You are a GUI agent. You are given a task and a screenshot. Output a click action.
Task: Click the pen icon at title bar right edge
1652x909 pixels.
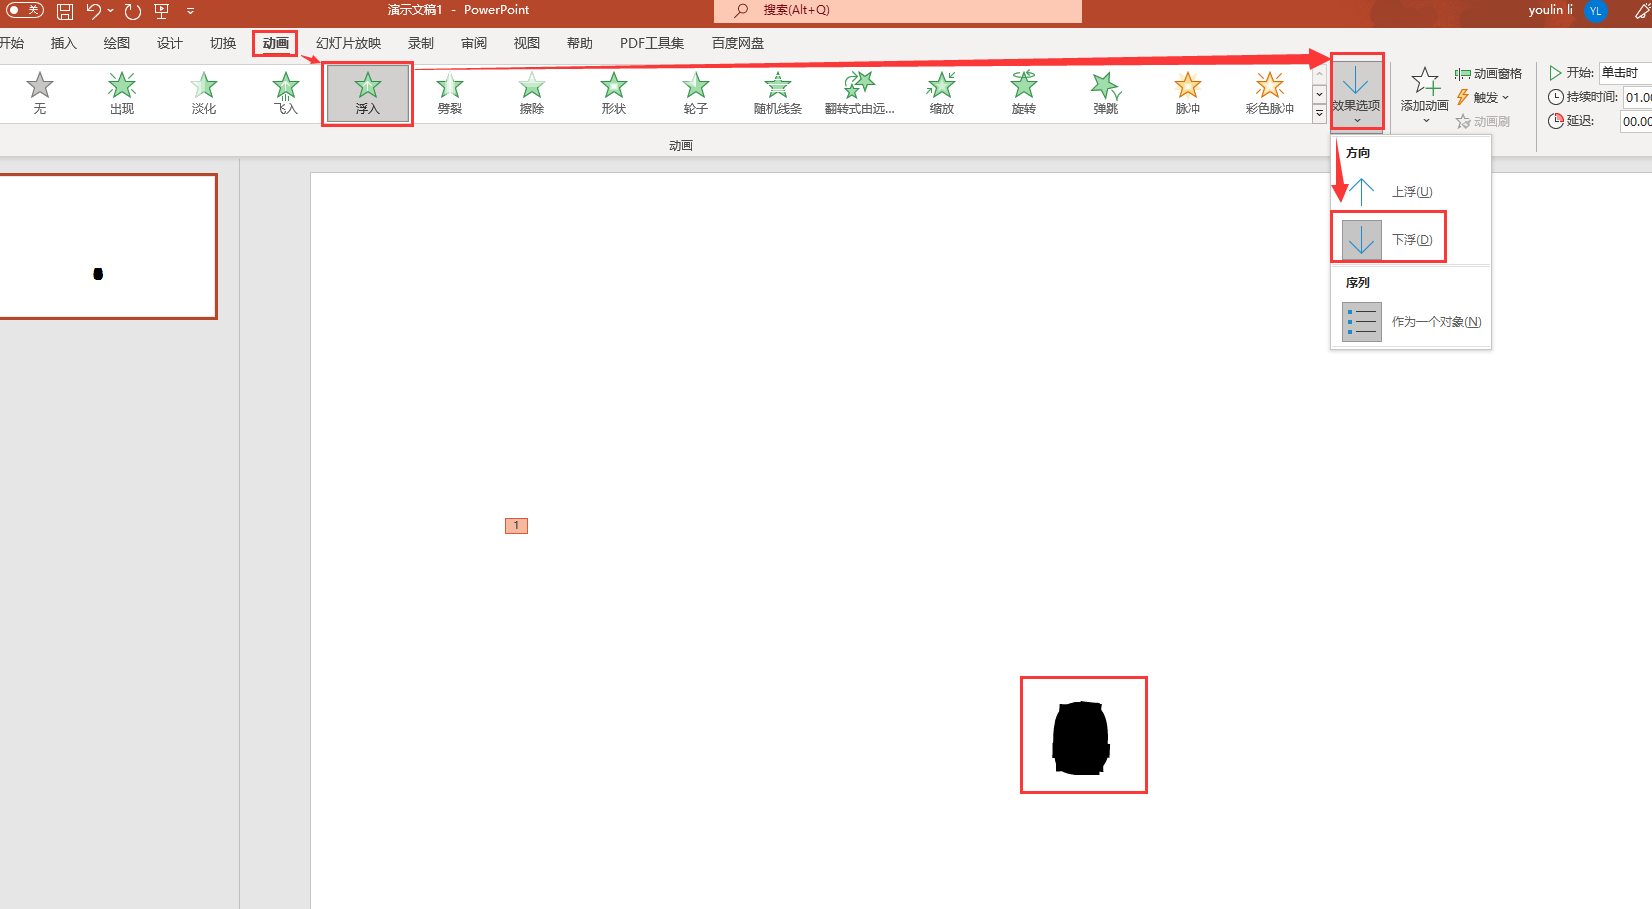(x=1642, y=11)
